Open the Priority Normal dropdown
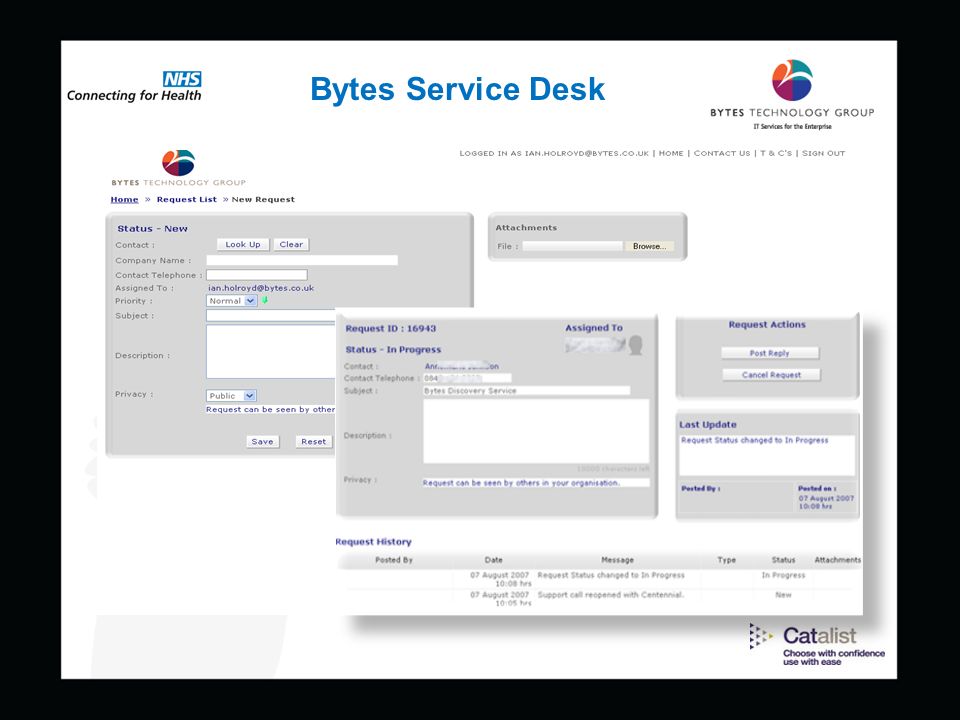 pyautogui.click(x=231, y=301)
